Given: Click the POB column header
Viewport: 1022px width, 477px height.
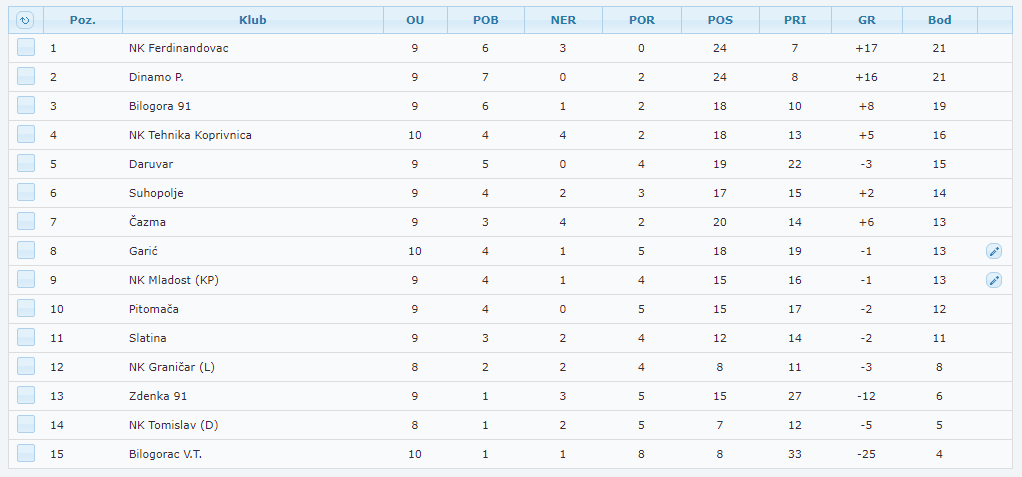Looking at the screenshot, I should (486, 20).
